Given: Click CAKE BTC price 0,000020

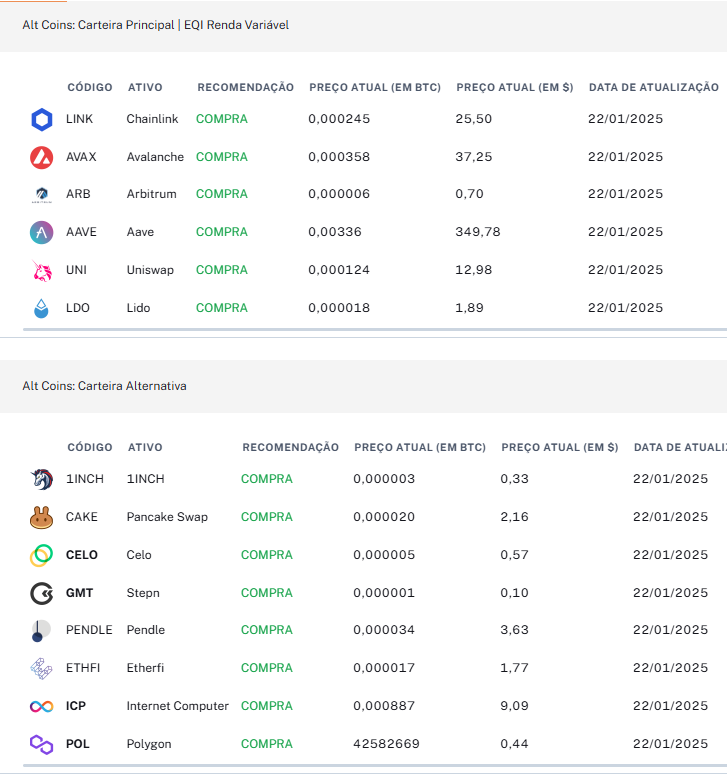Looking at the screenshot, I should click(384, 517).
